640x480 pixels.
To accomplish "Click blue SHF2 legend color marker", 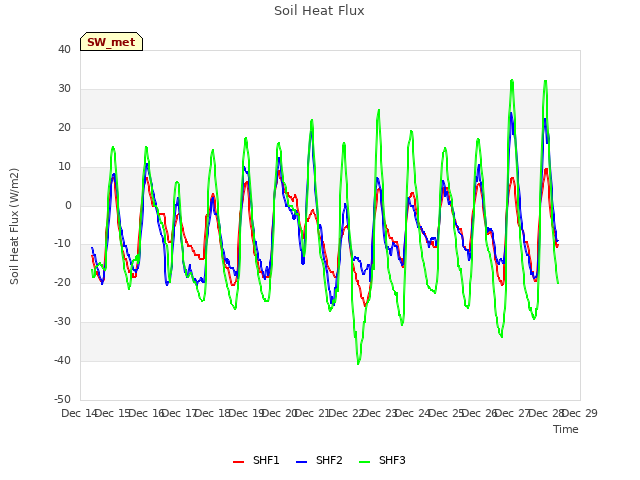I will pos(301,462).
